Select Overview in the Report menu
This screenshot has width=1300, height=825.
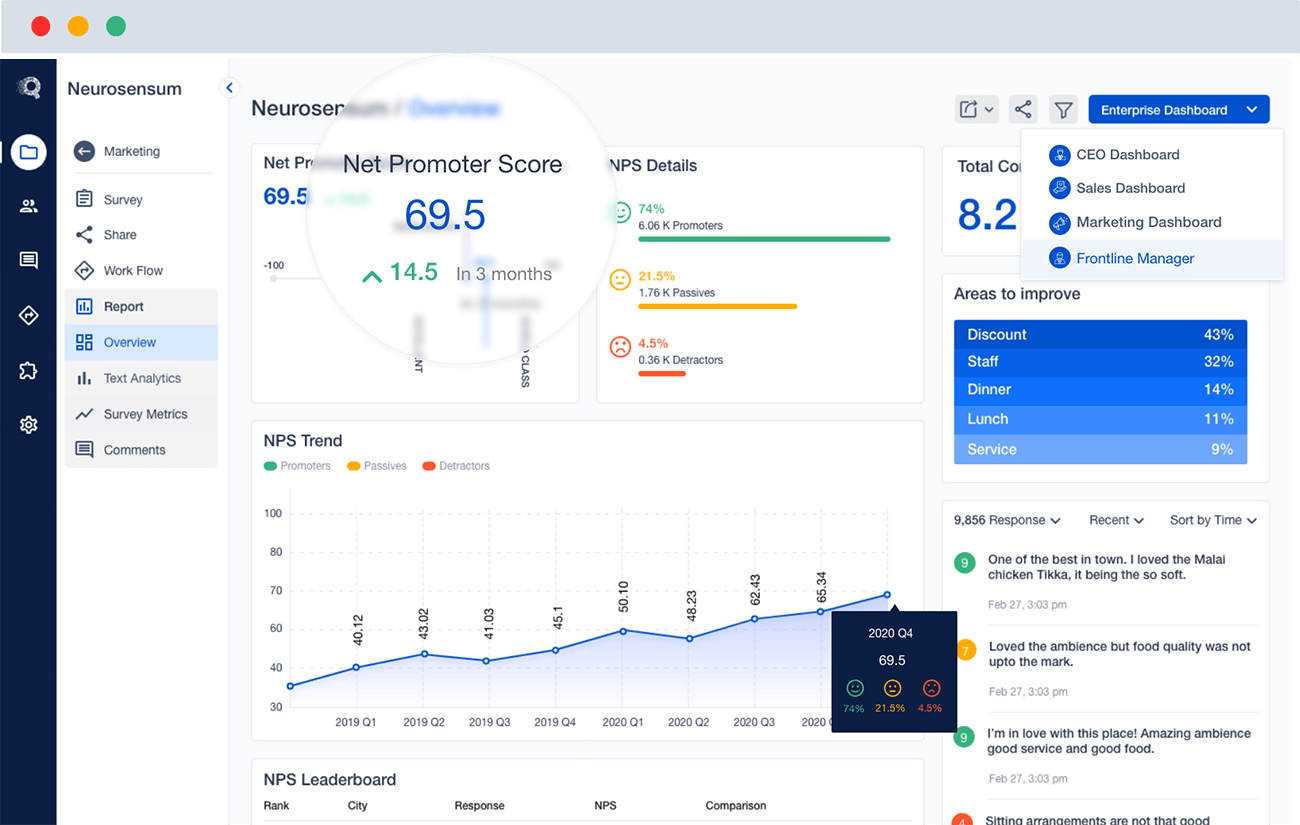[x=141, y=342]
